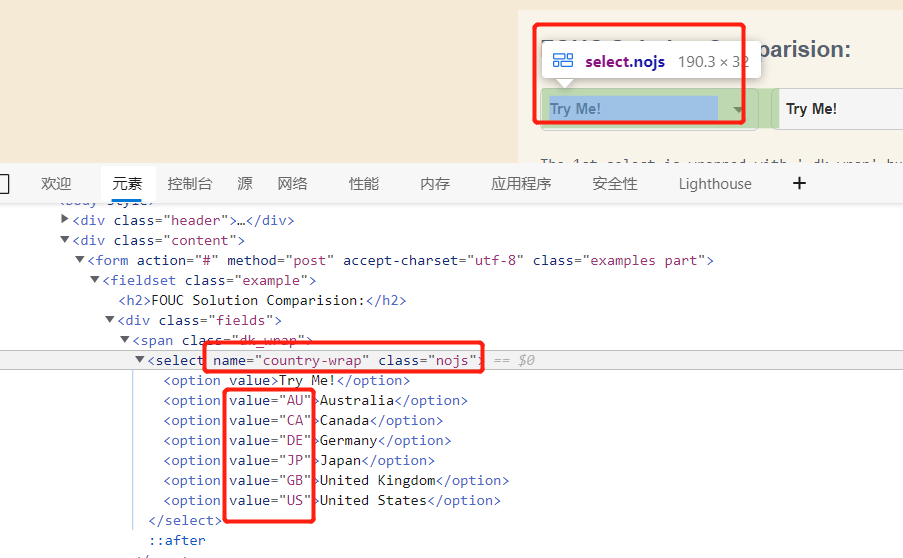Select the option value="DE" Germany line
Viewport: 903px width, 558px height.
pyautogui.click(x=308, y=441)
